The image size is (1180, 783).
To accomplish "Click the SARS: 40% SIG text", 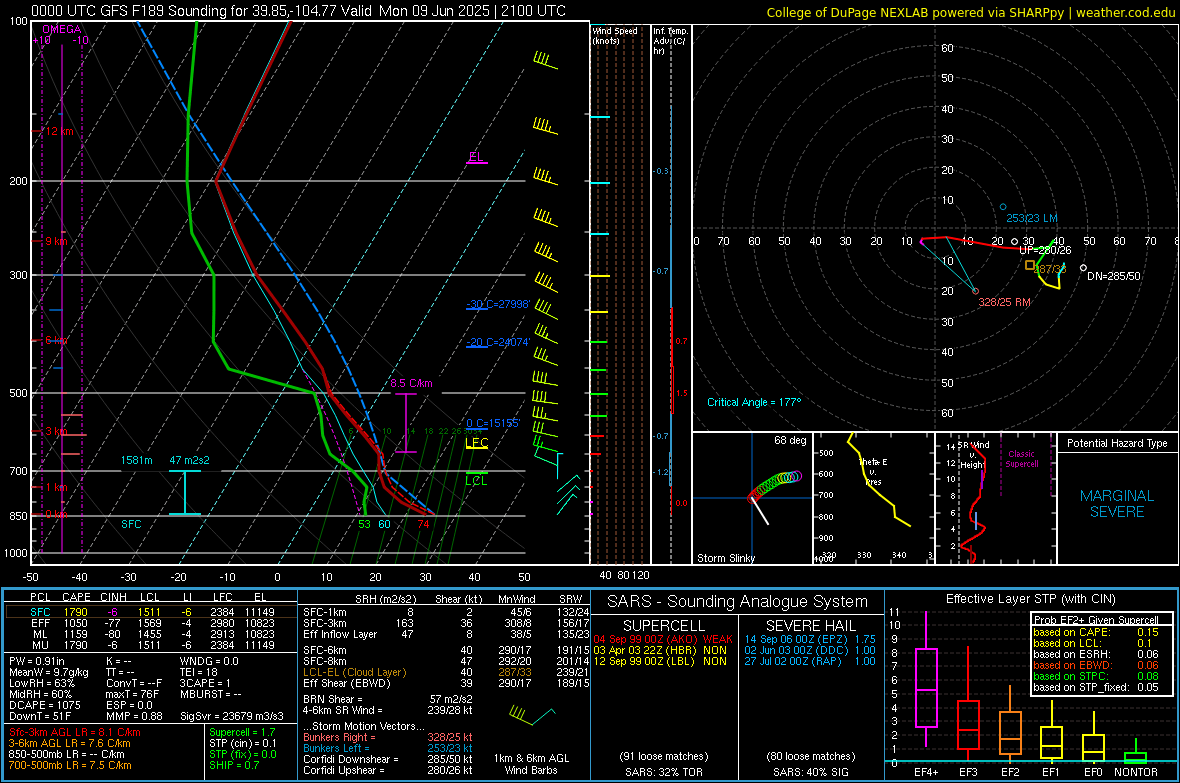I will [x=810, y=772].
